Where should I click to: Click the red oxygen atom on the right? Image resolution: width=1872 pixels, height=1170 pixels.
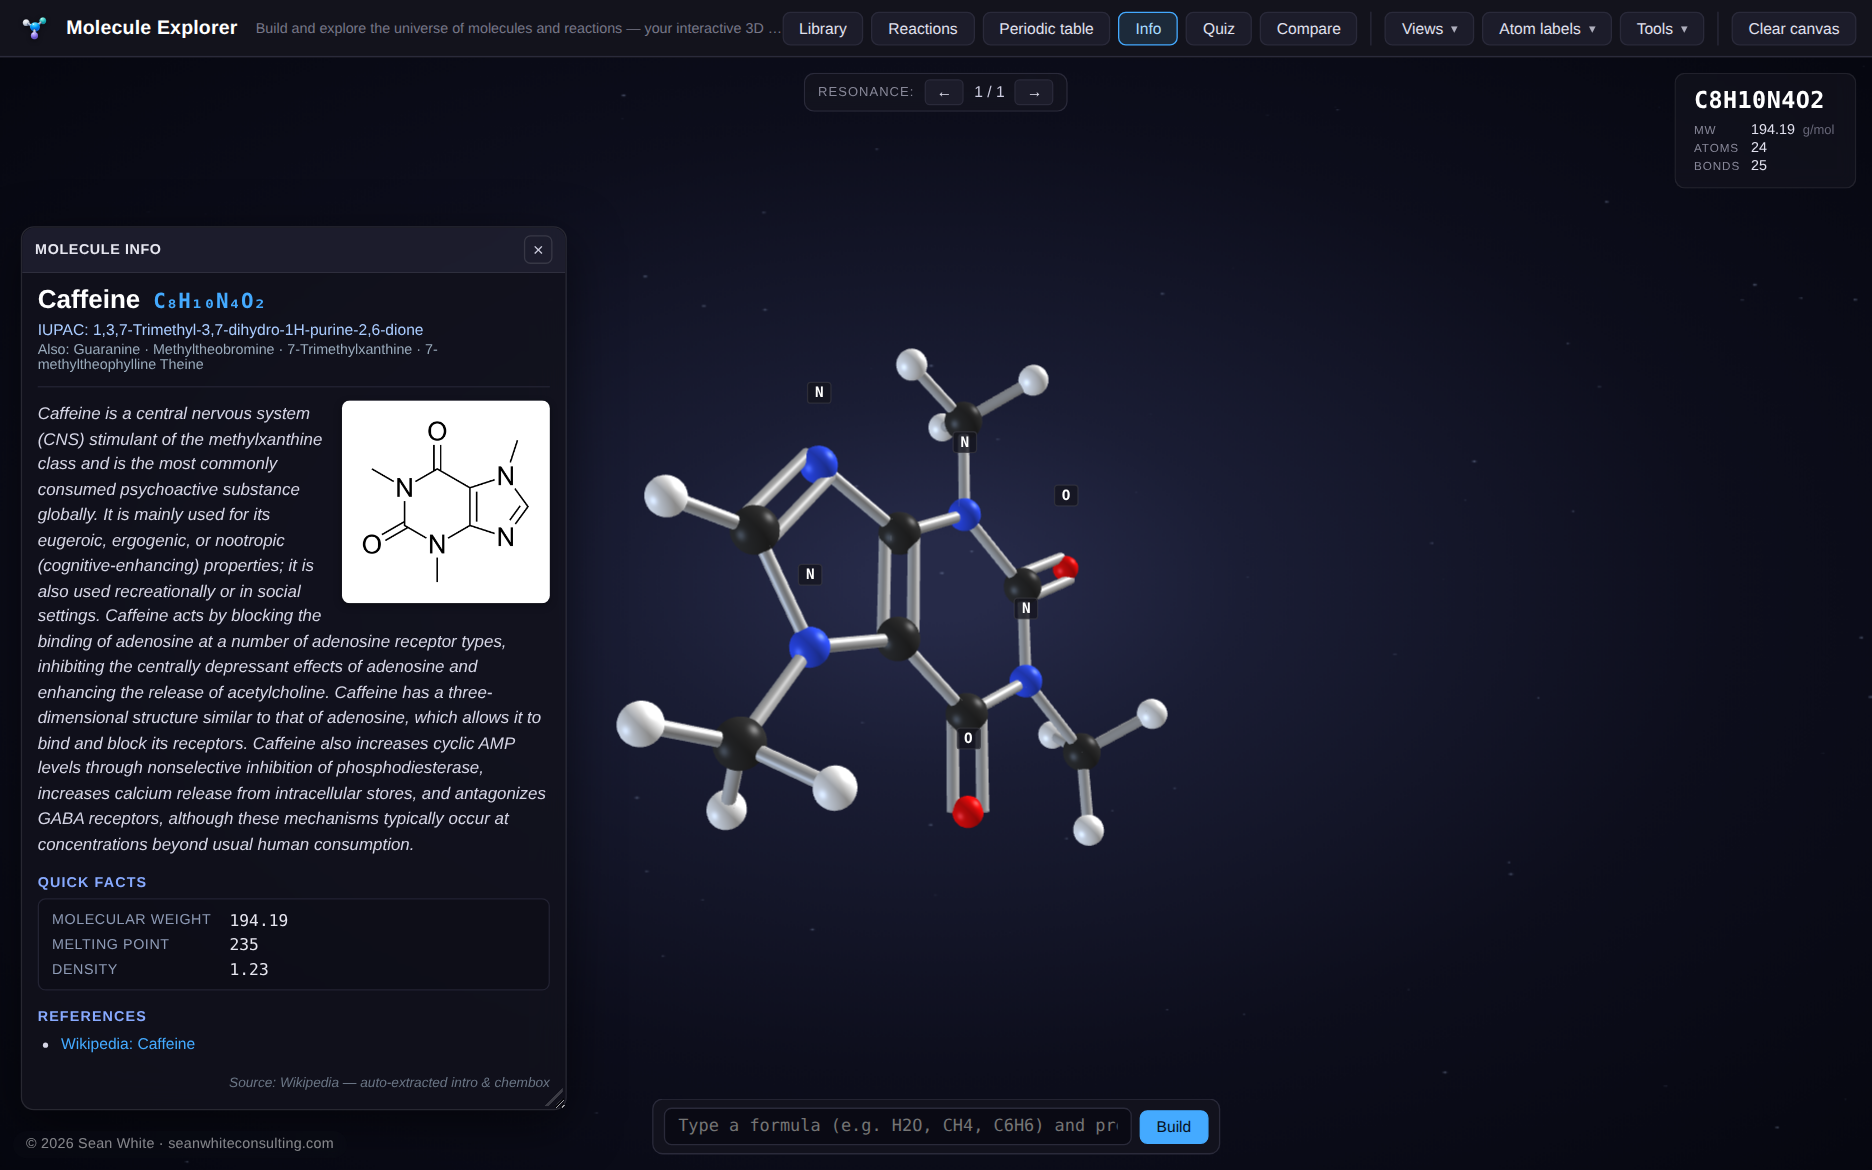pyautogui.click(x=1066, y=568)
